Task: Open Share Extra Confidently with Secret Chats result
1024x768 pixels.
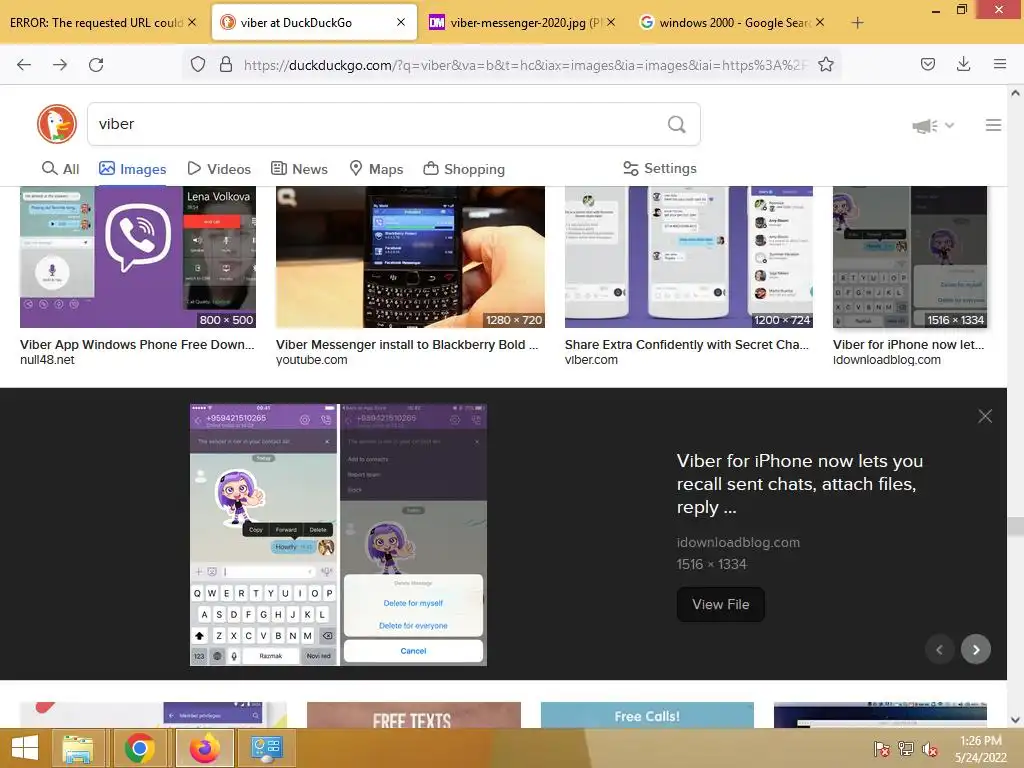Action: [687, 345]
